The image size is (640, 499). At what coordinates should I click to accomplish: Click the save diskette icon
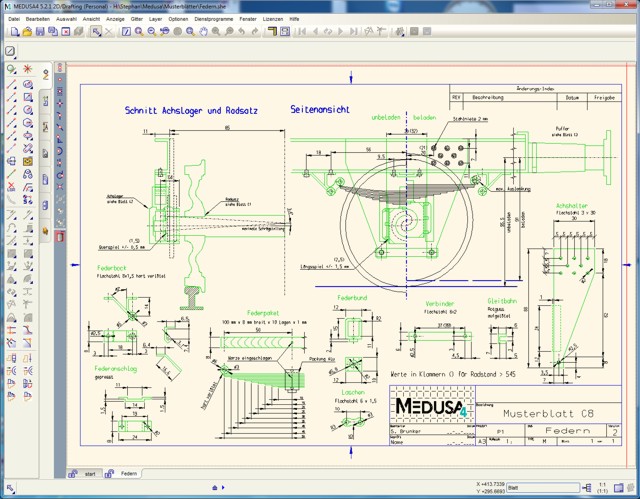pyautogui.click(x=39, y=32)
